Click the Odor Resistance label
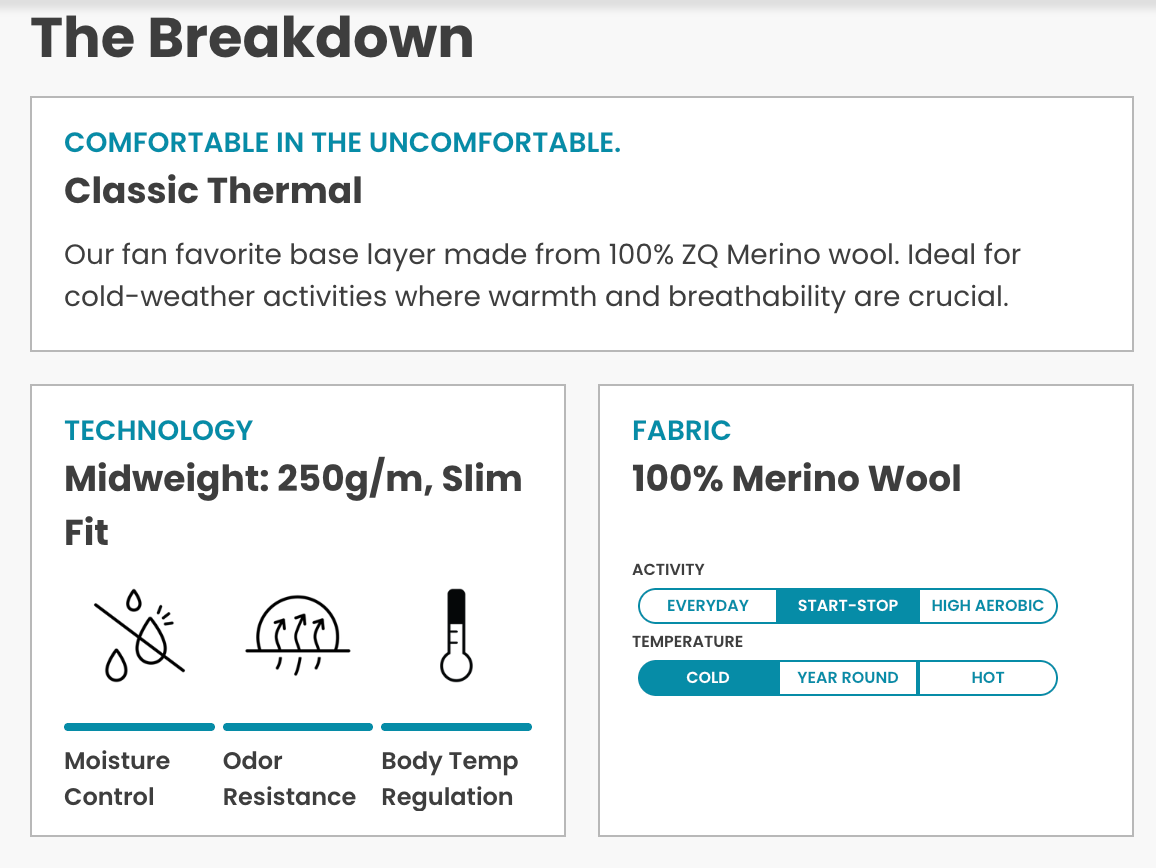Image resolution: width=1156 pixels, height=868 pixels. pos(289,779)
